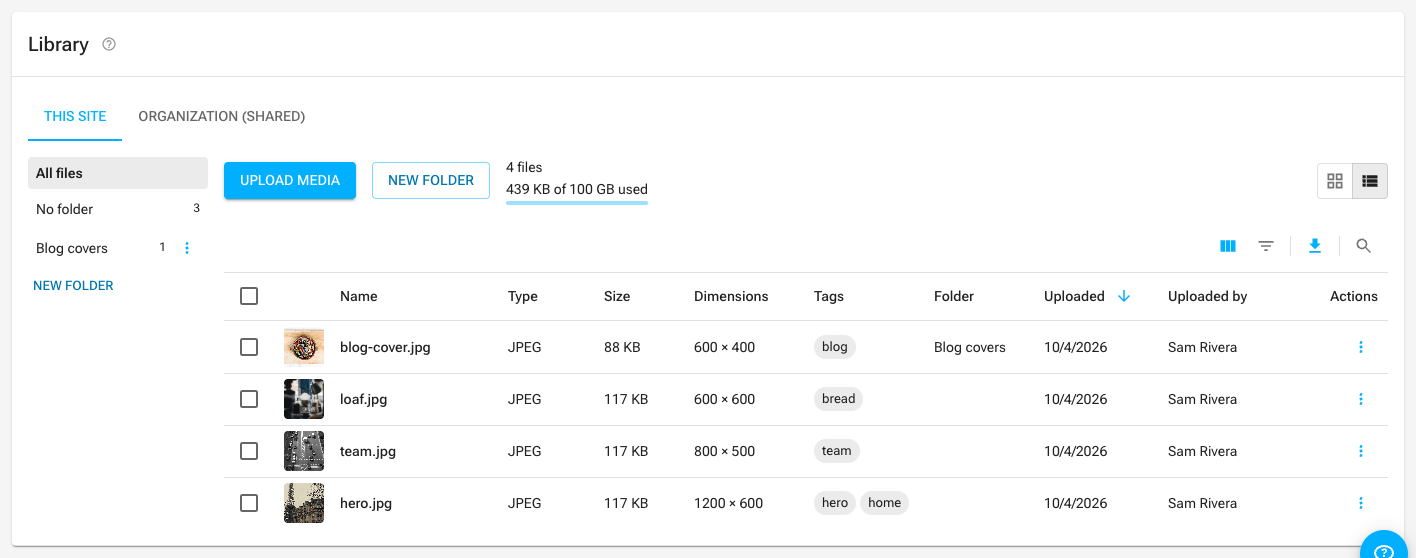The image size is (1416, 558).
Task: Click the Uploaded sort arrow
Action: (1124, 296)
